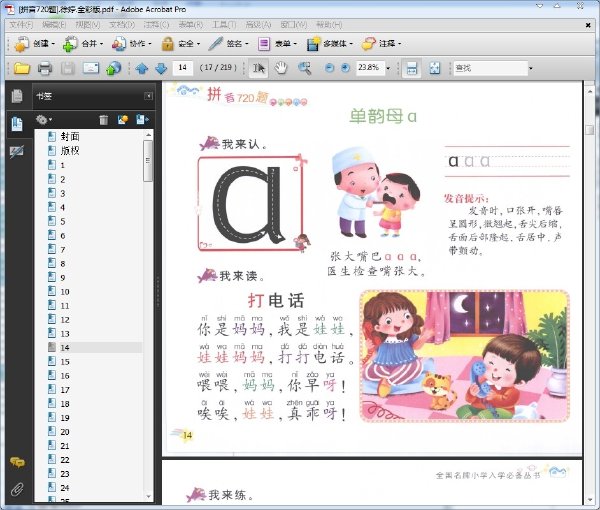
Task: Click the New bookmark icon
Action: click(123, 120)
